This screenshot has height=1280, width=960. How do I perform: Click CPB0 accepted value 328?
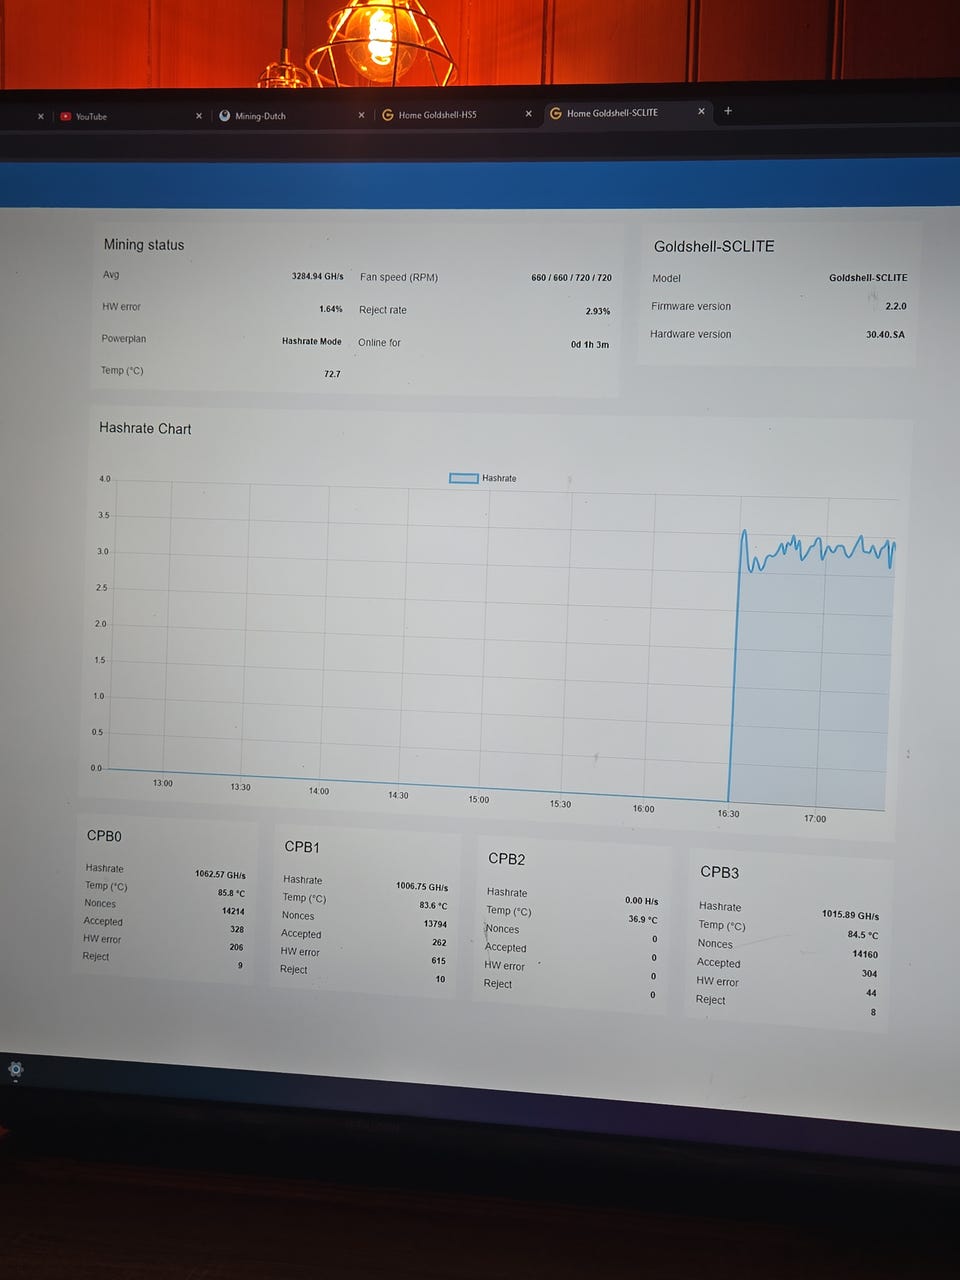coord(237,929)
